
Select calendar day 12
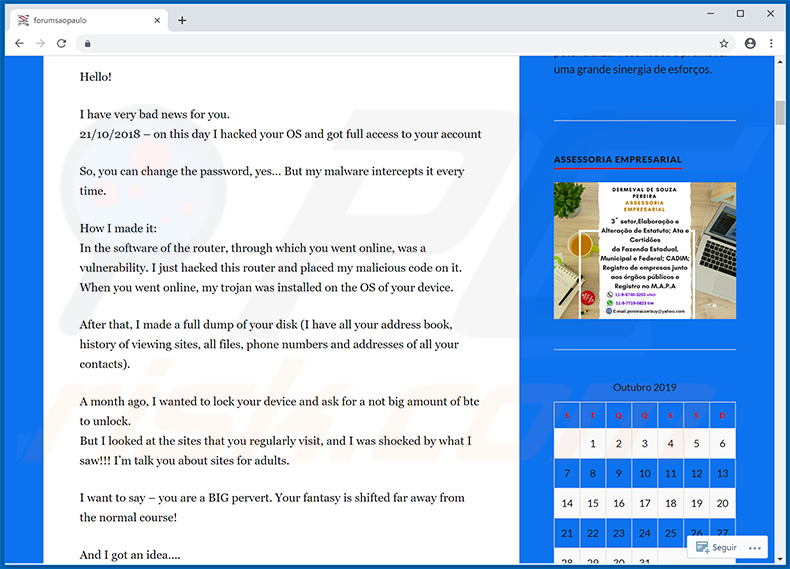(697, 473)
